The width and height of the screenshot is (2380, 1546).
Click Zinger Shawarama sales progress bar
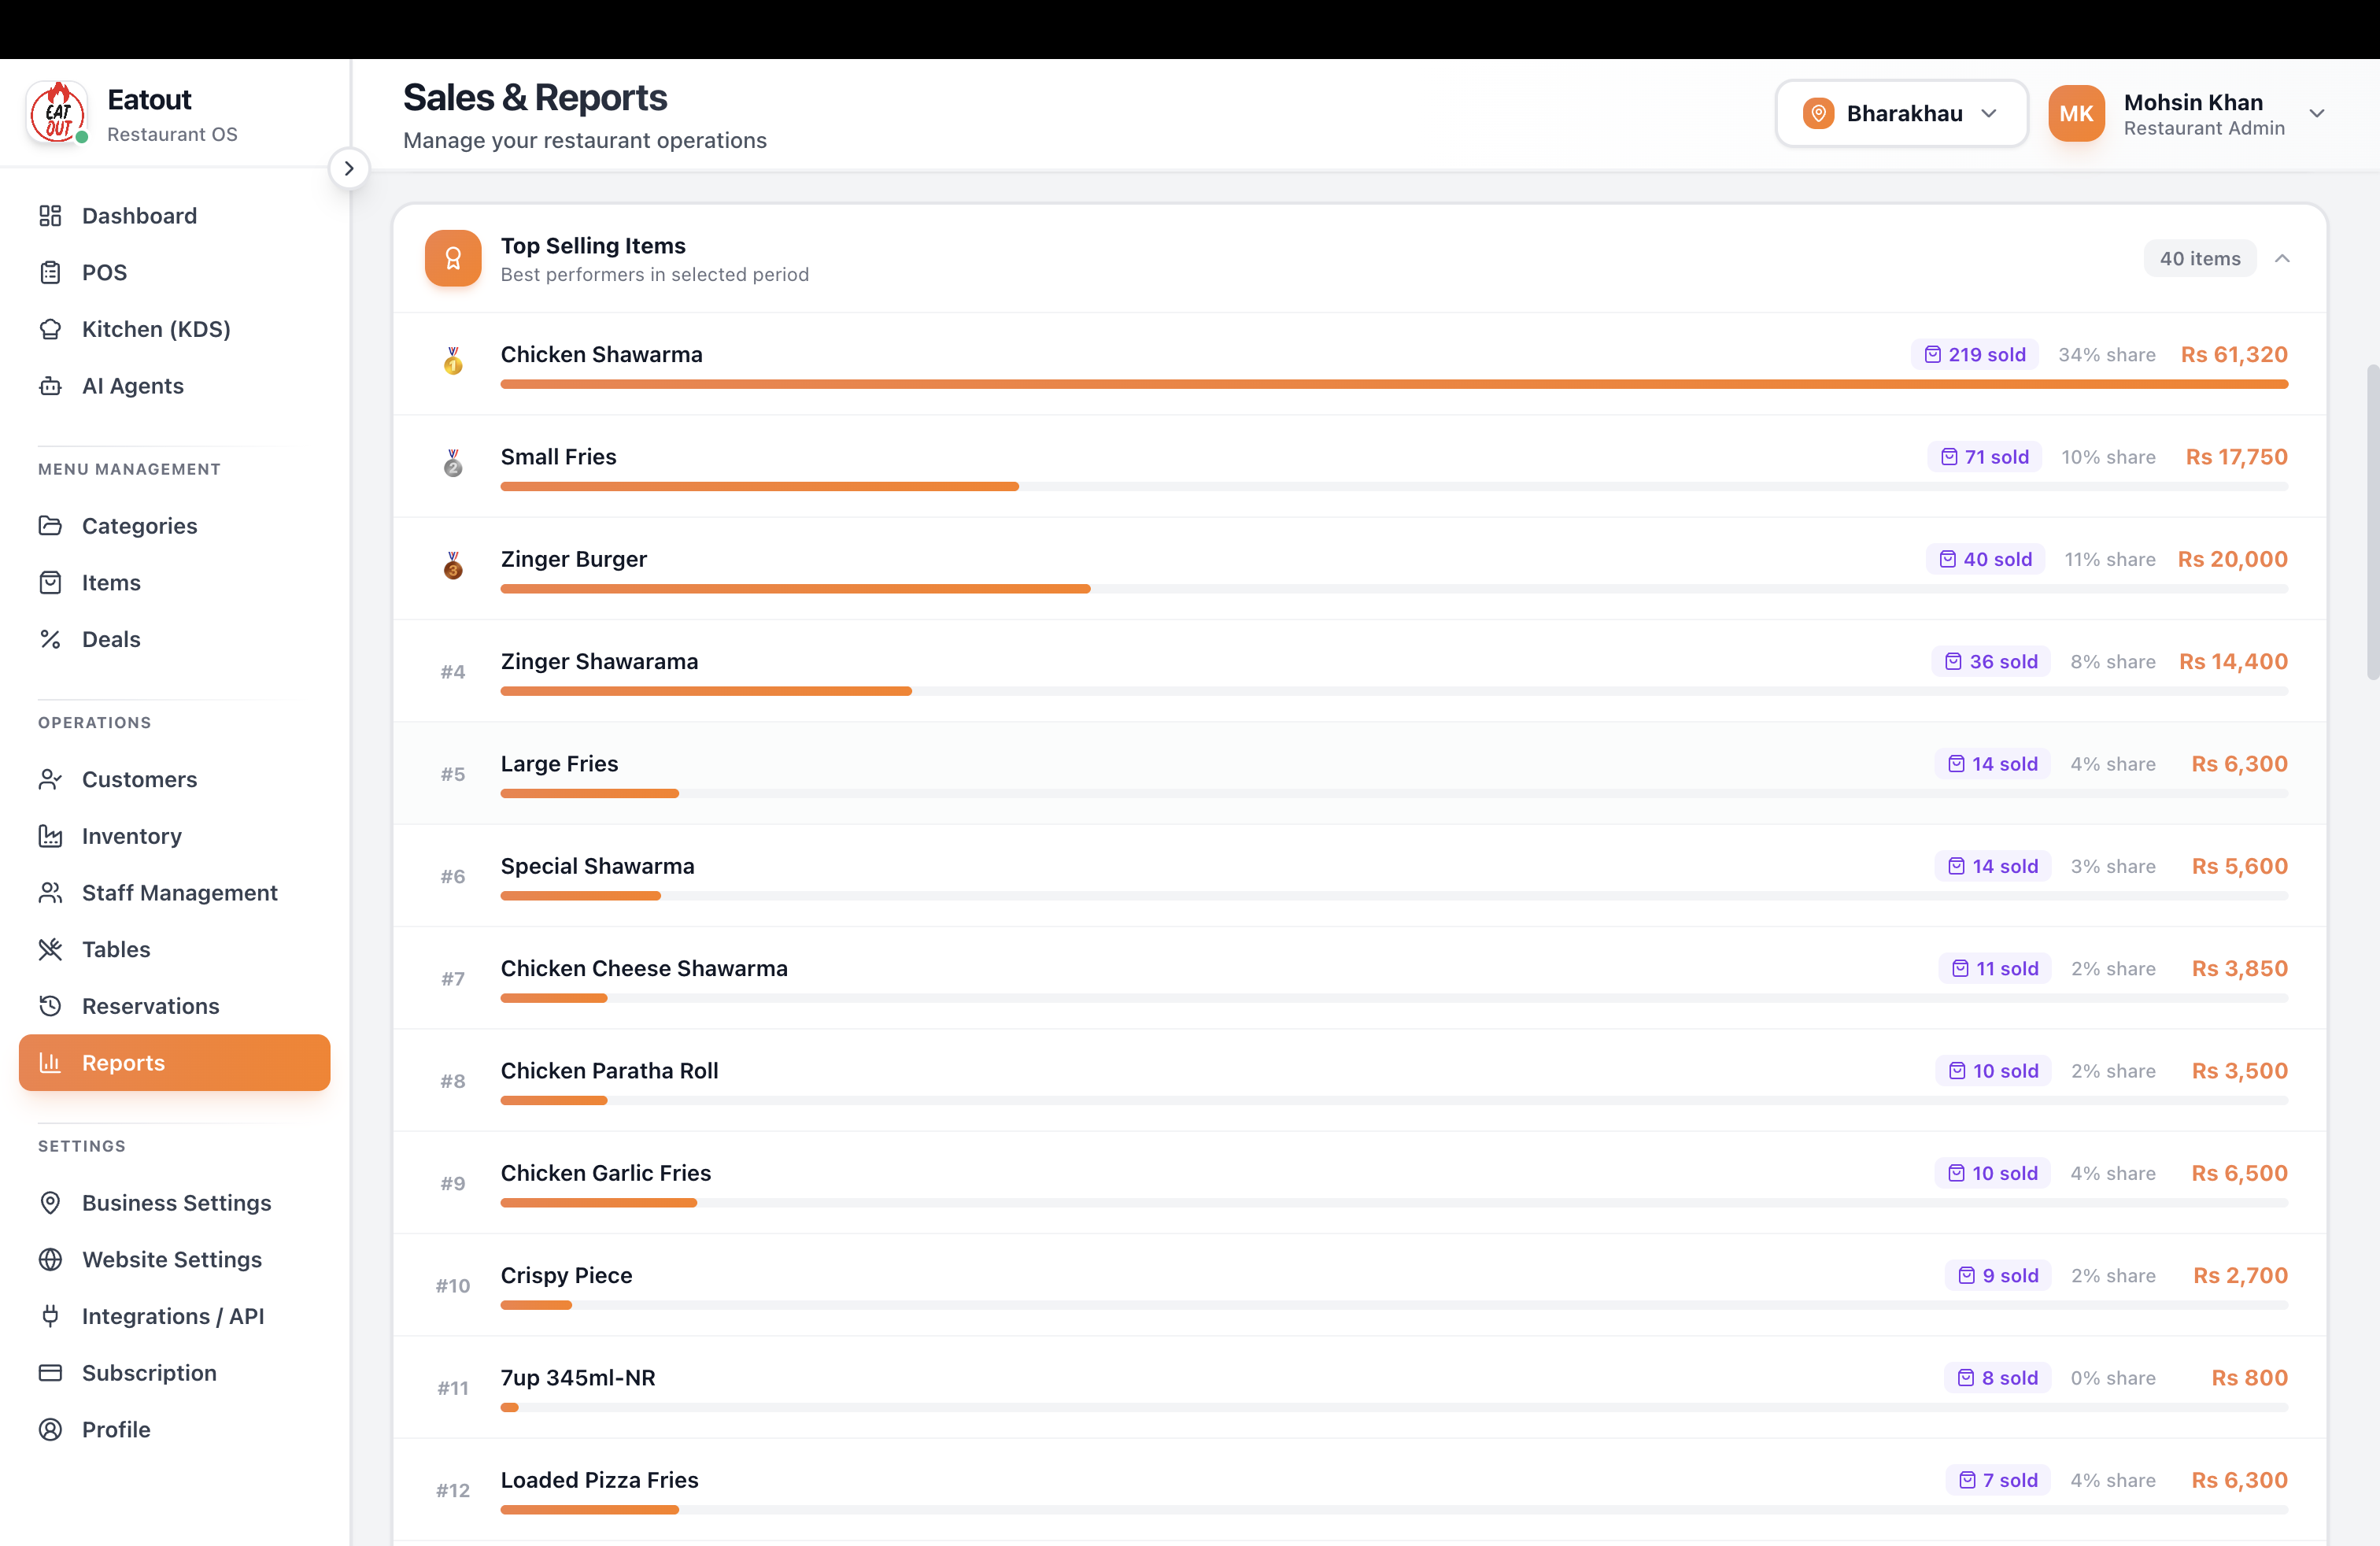click(x=1394, y=691)
